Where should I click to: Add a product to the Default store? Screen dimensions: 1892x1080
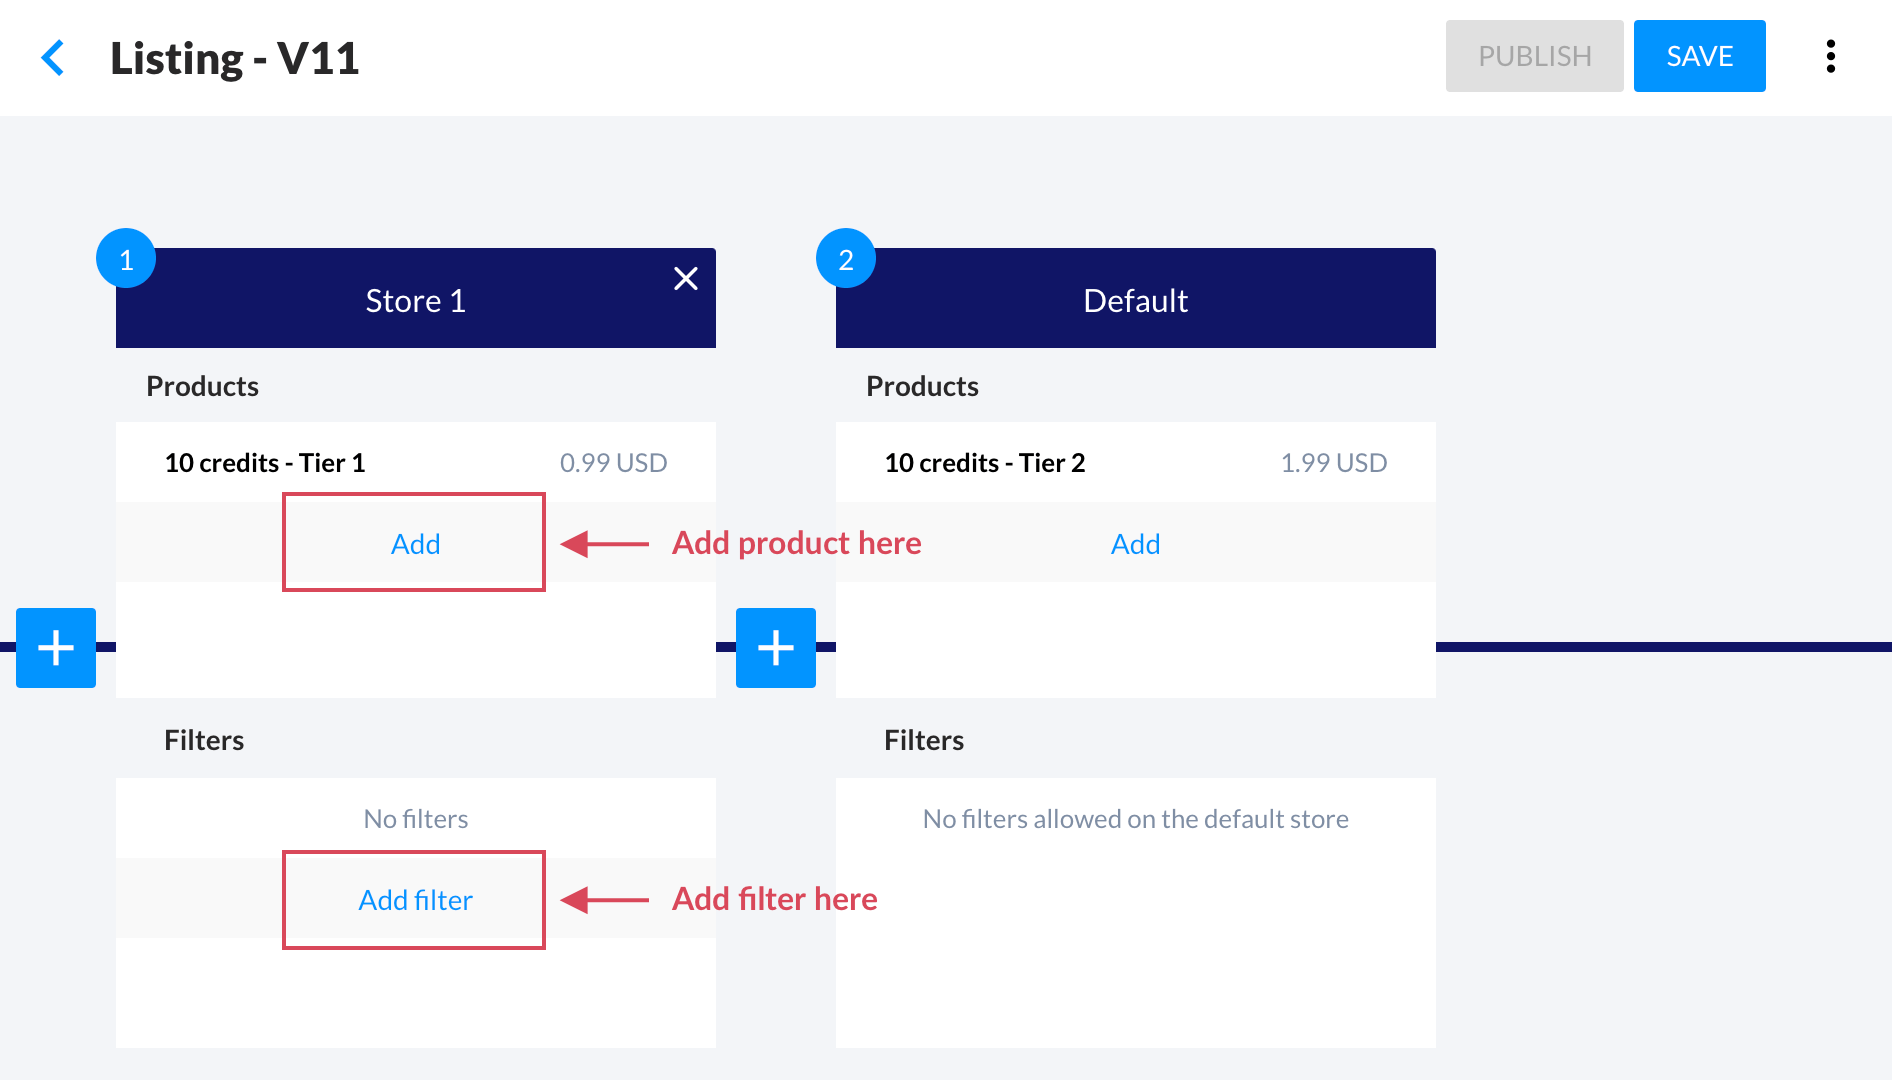pos(1135,543)
